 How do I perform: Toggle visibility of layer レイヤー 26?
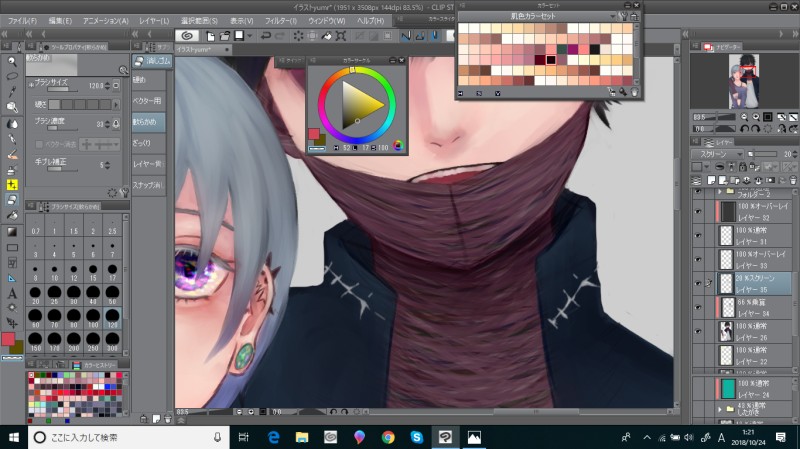pos(698,331)
